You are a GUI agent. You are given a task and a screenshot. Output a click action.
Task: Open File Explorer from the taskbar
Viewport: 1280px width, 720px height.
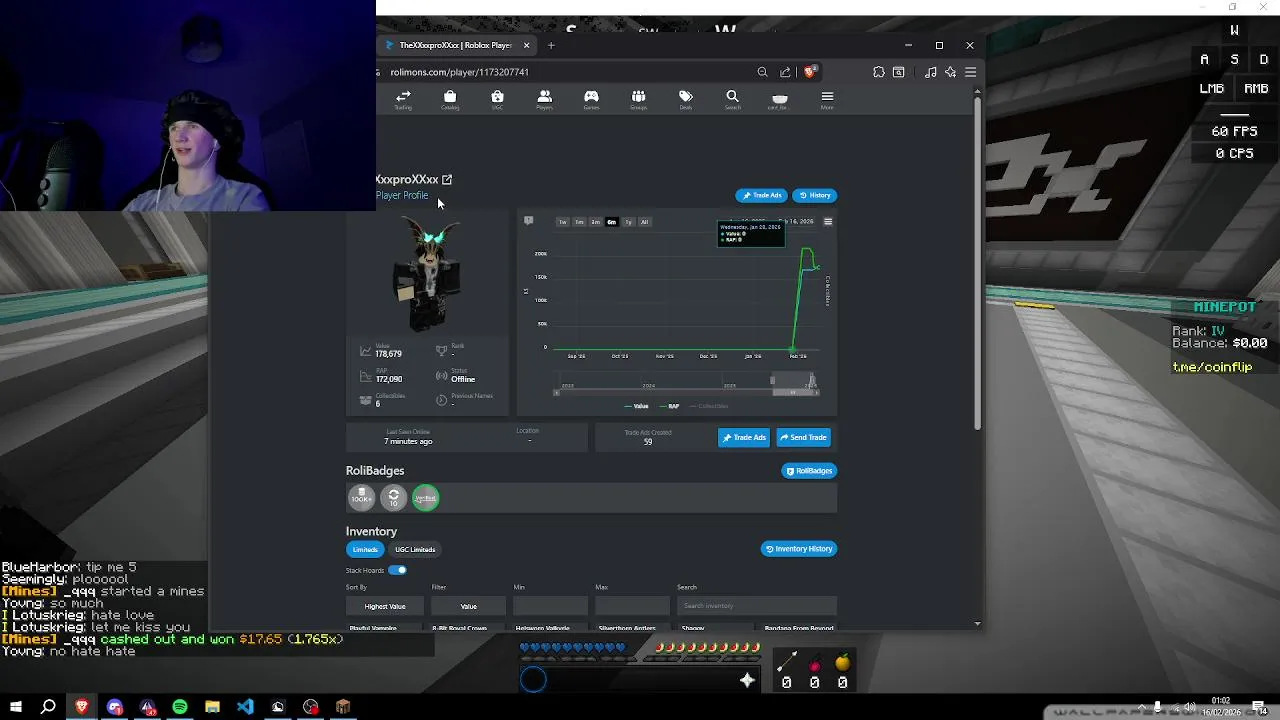pos(212,707)
